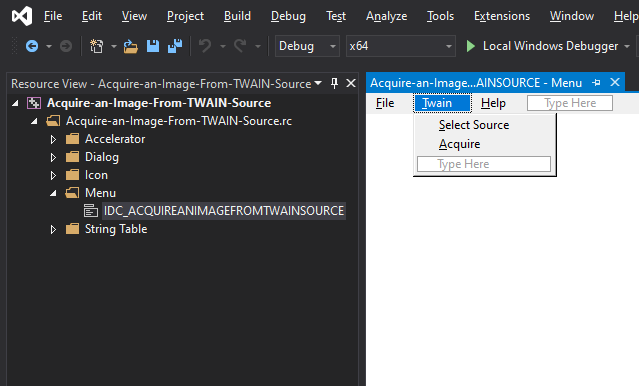This screenshot has width=639, height=386.
Task: Click the Type Here box under Acquire
Action: tap(484, 164)
